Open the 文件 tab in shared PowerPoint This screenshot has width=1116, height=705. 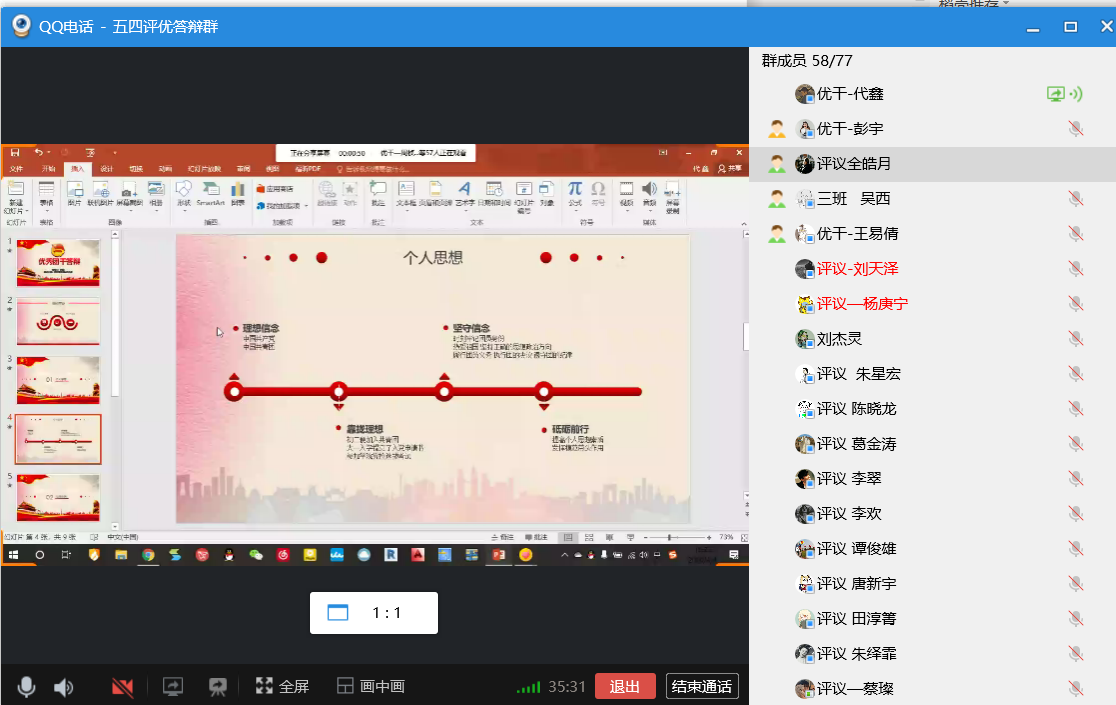coord(16,169)
